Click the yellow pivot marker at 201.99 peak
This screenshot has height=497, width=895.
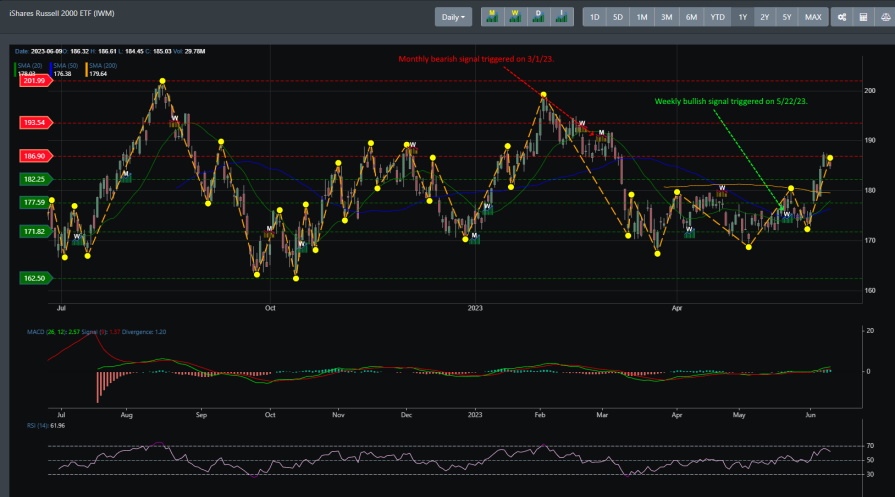pyautogui.click(x=163, y=81)
